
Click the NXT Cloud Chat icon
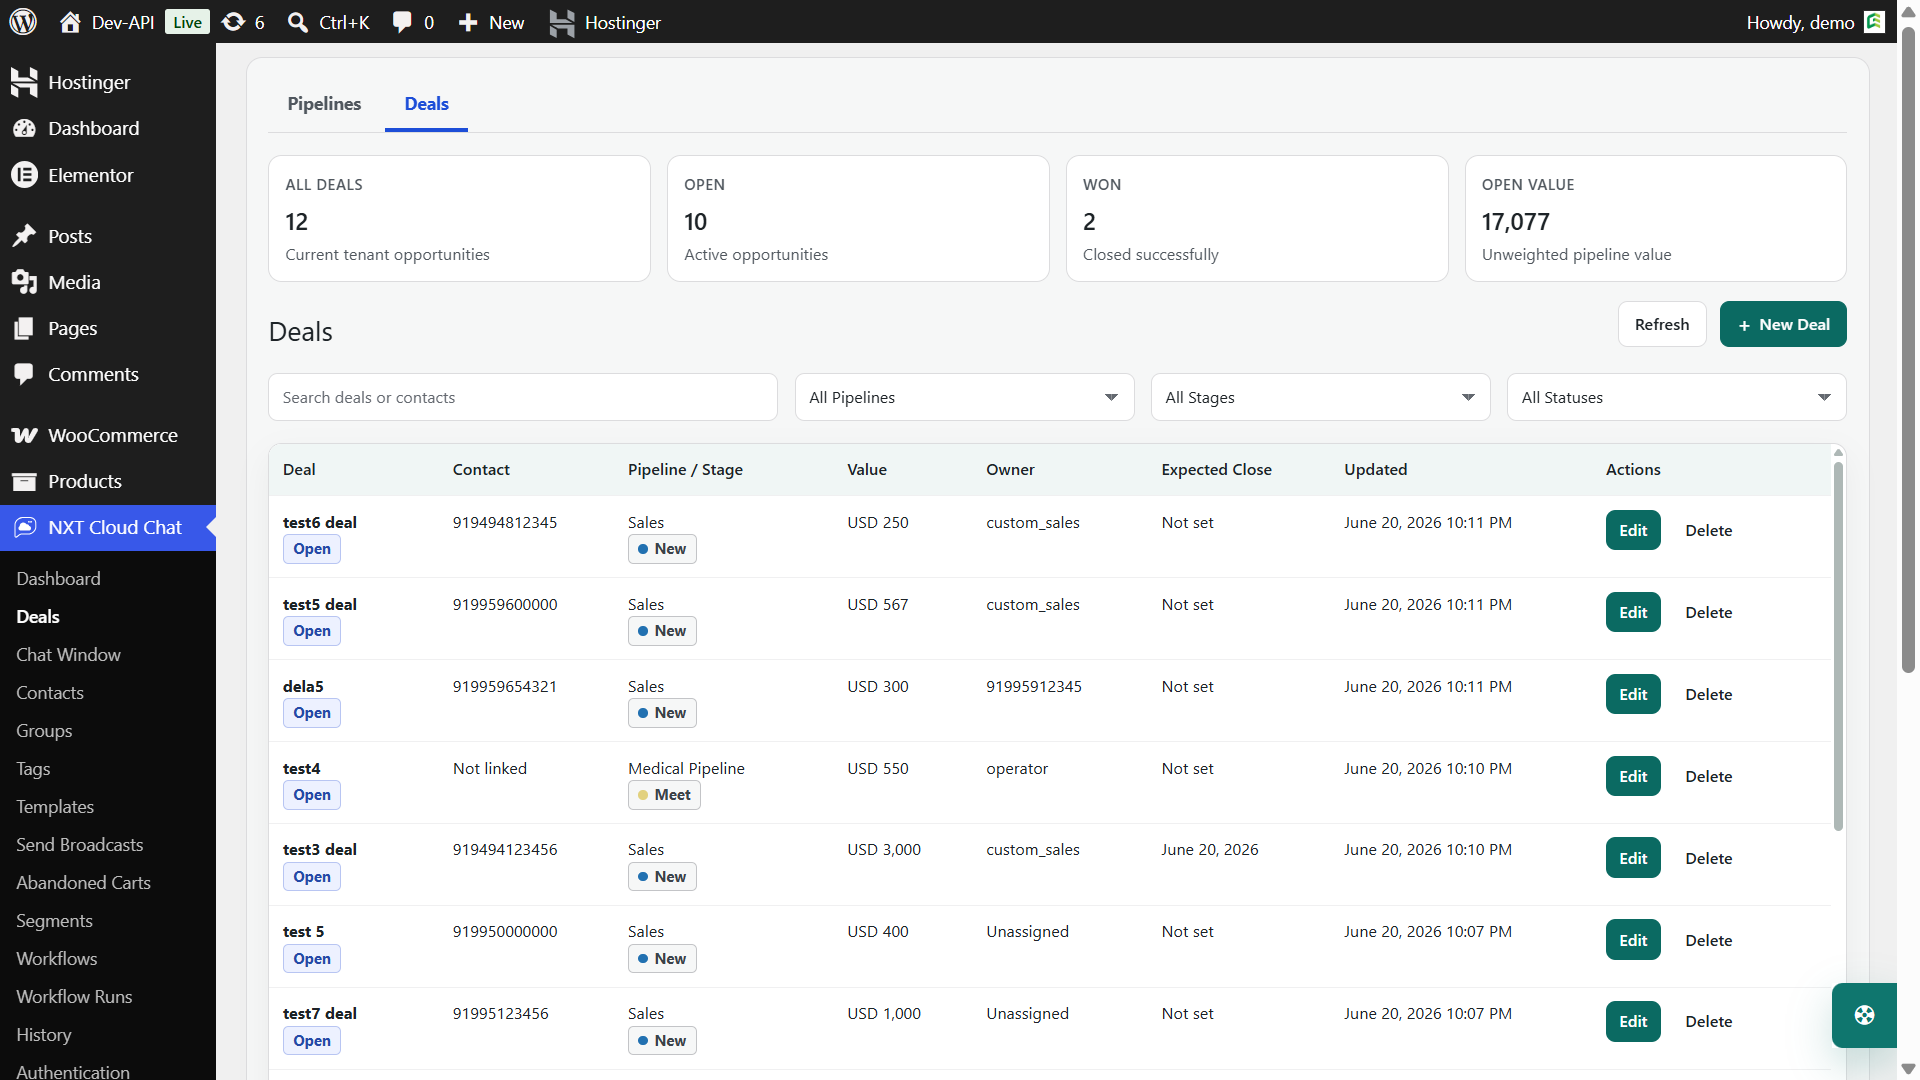[25, 527]
